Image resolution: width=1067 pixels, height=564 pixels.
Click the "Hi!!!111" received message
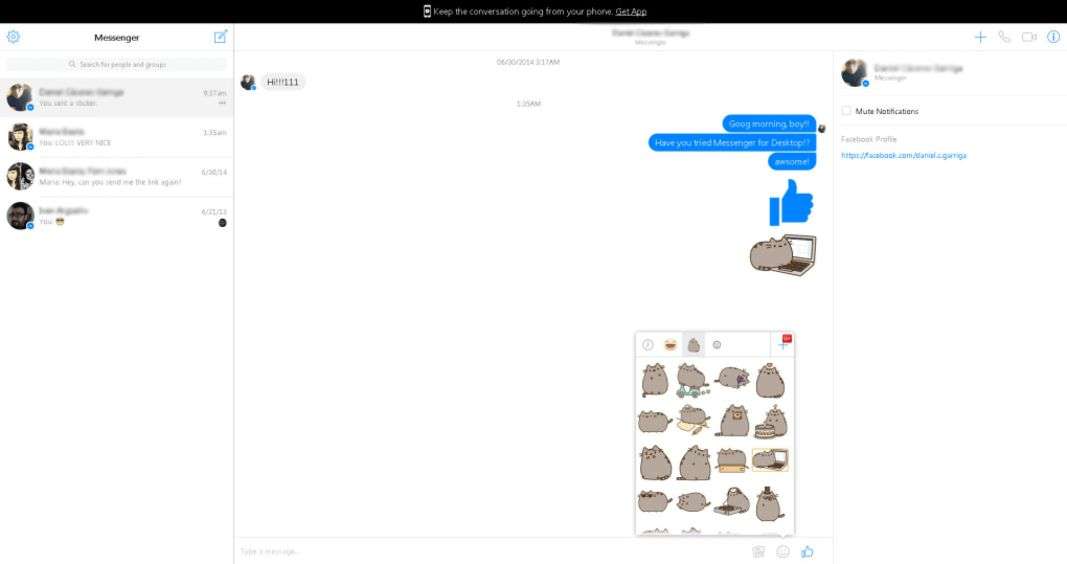pyautogui.click(x=282, y=82)
